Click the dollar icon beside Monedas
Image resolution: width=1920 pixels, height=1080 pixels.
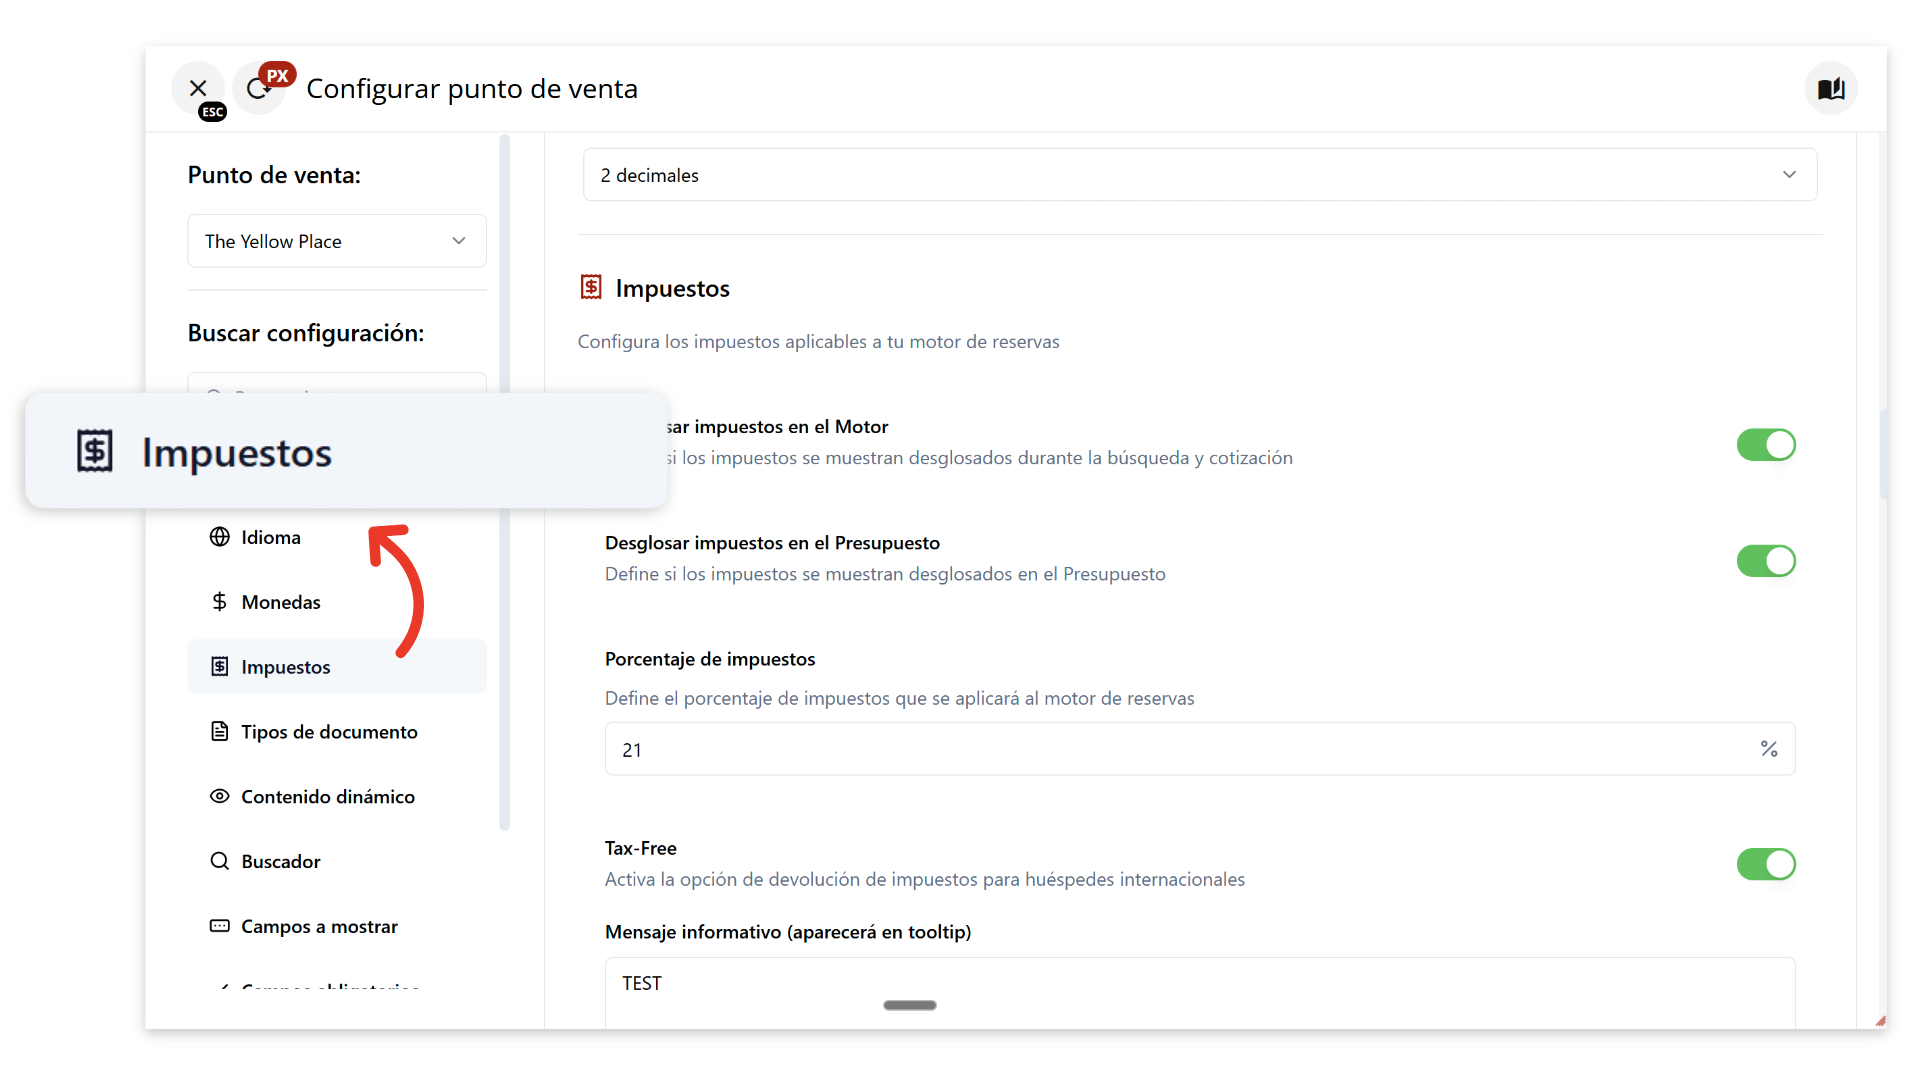coord(220,602)
